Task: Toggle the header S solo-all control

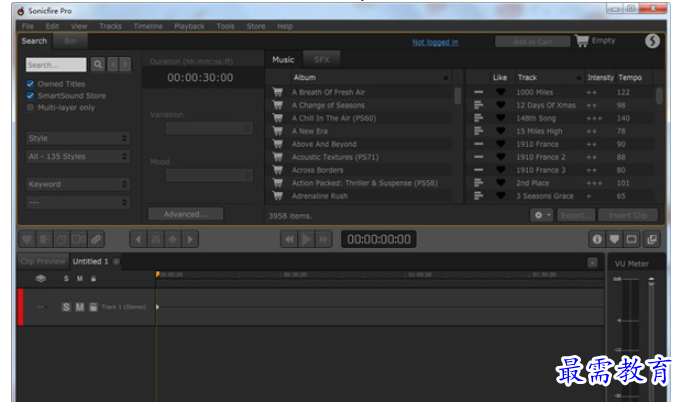Action: click(66, 278)
